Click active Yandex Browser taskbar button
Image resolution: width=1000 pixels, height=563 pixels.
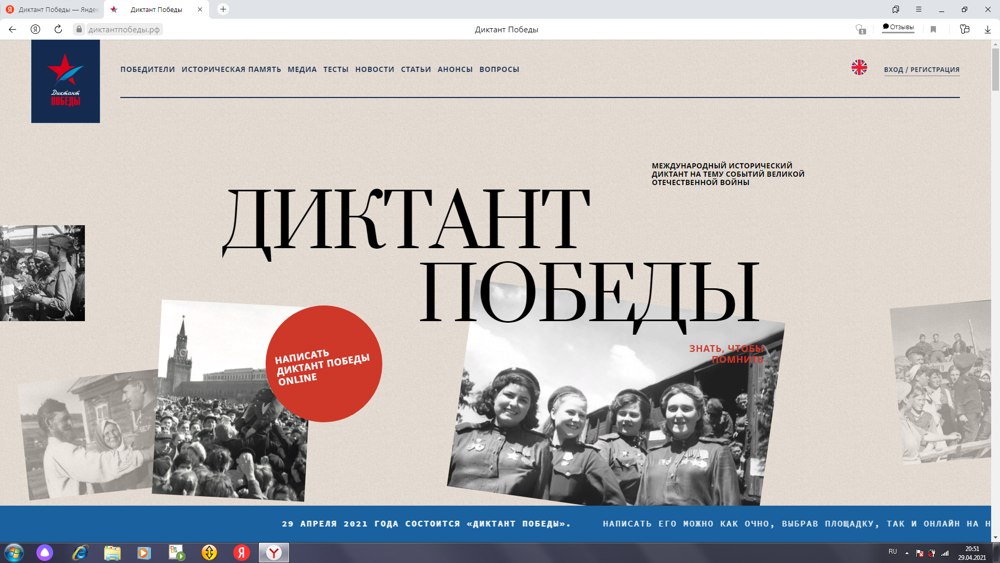[x=274, y=552]
